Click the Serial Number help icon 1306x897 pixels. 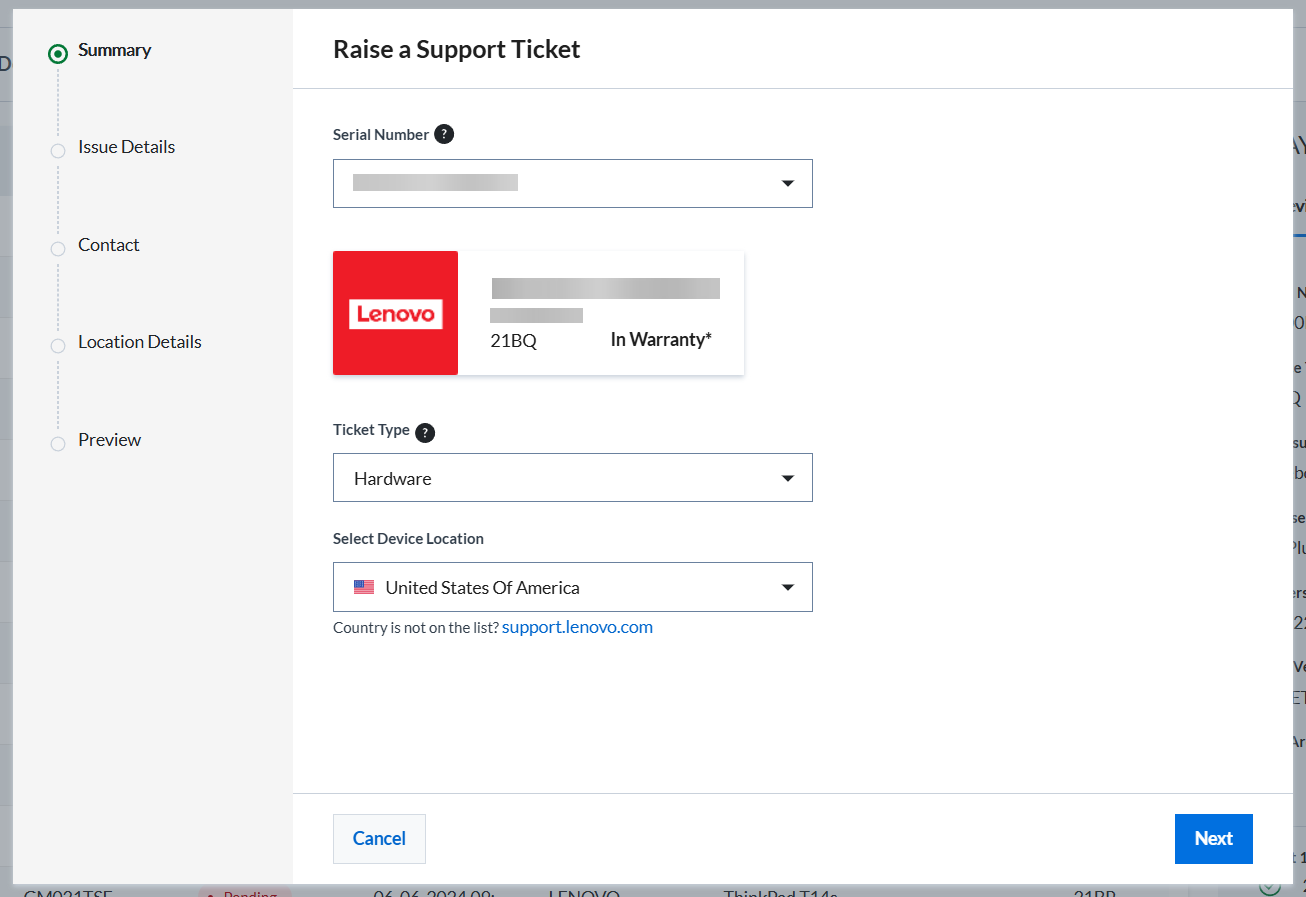coord(444,134)
